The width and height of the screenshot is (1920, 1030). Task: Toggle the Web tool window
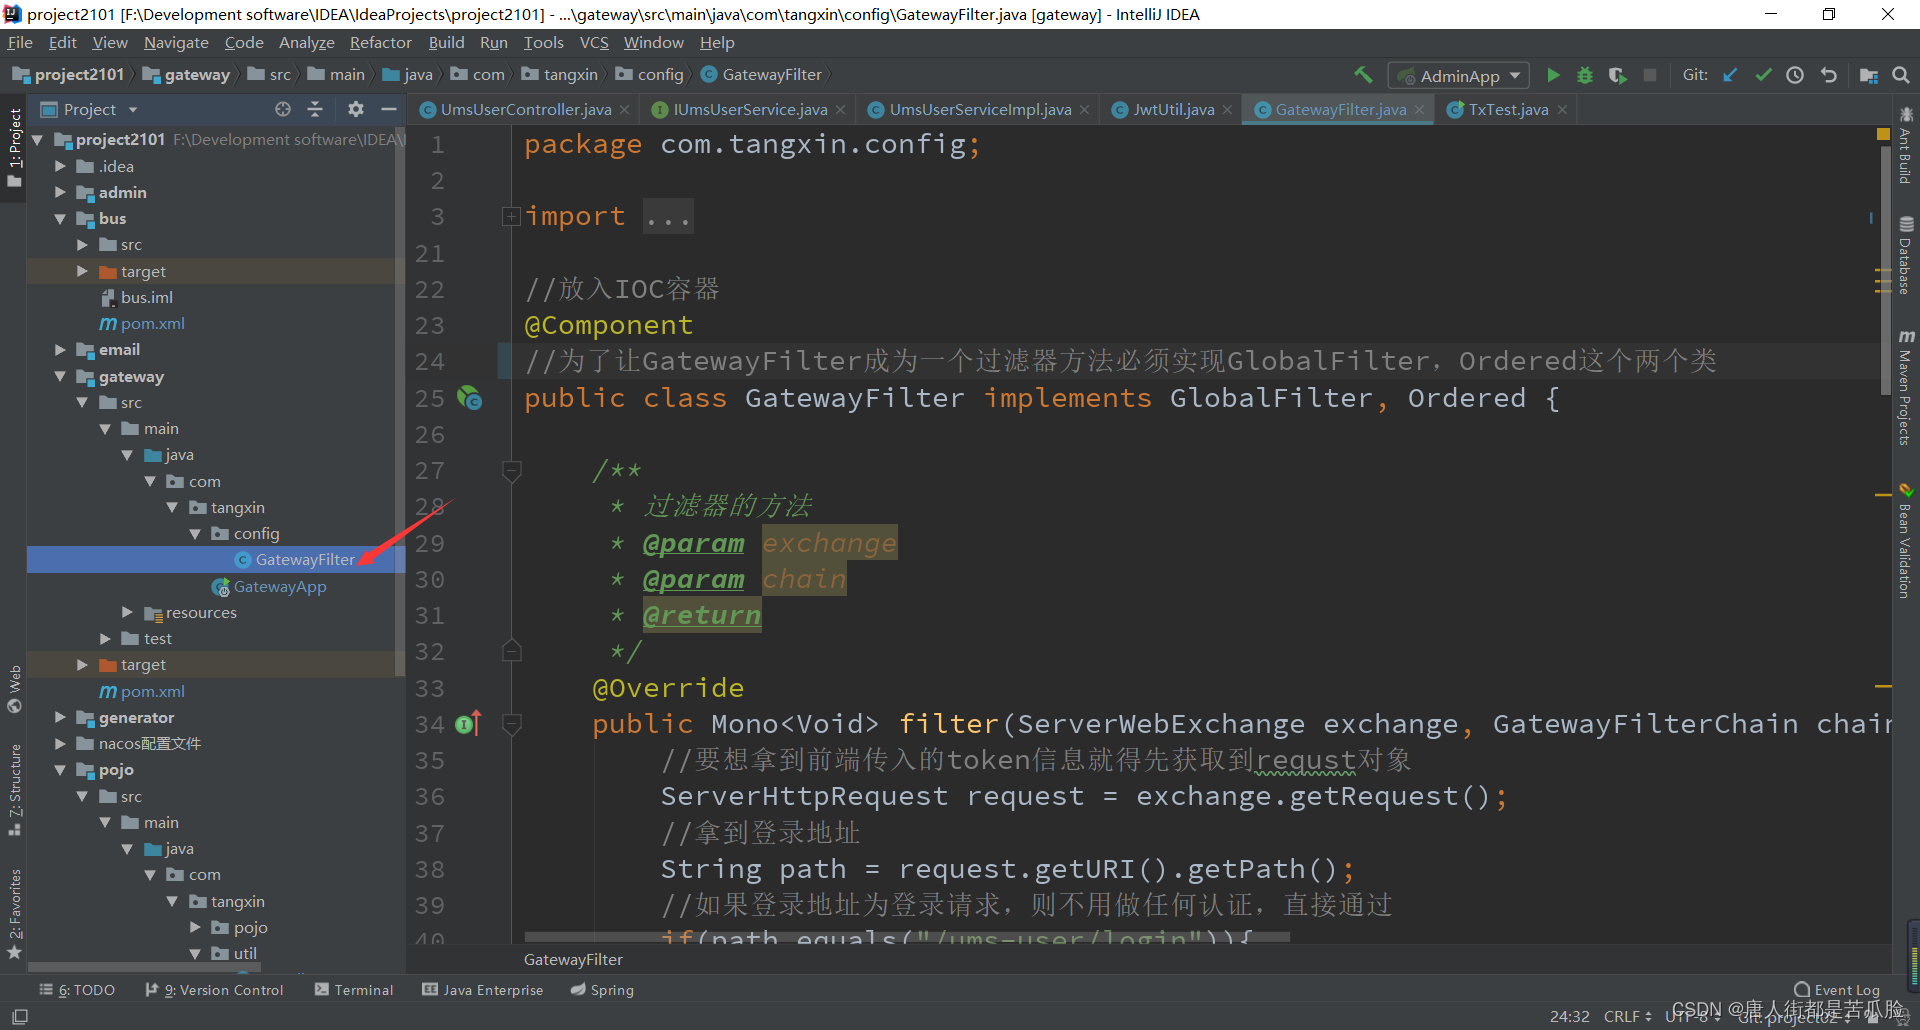[x=14, y=688]
